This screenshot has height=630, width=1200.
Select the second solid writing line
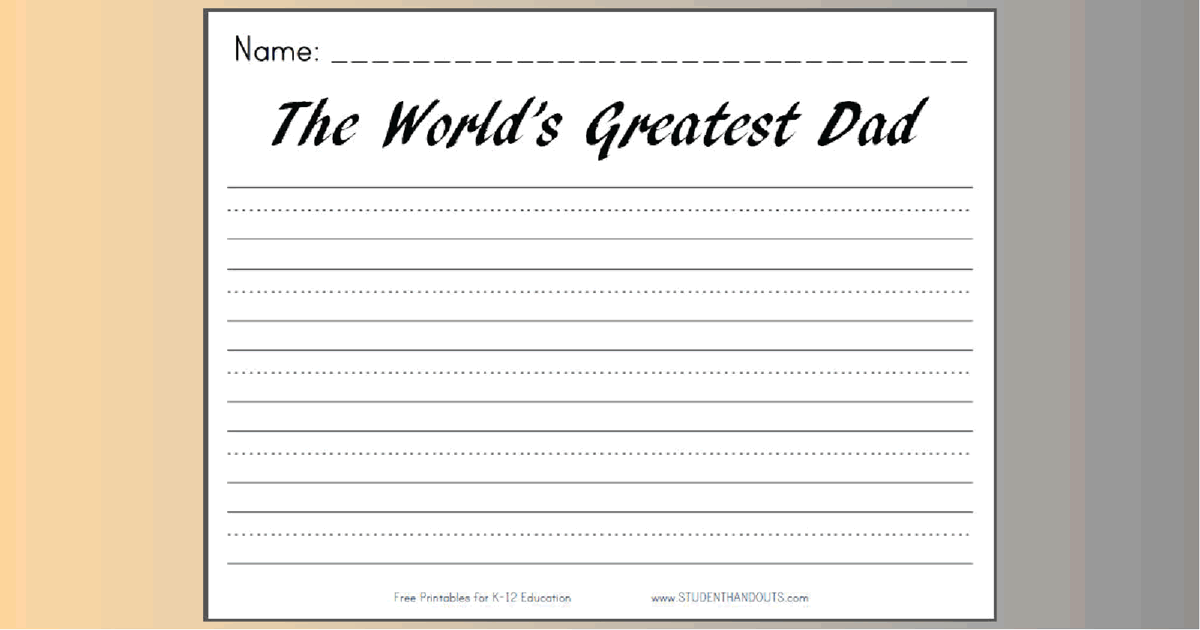click(x=600, y=268)
